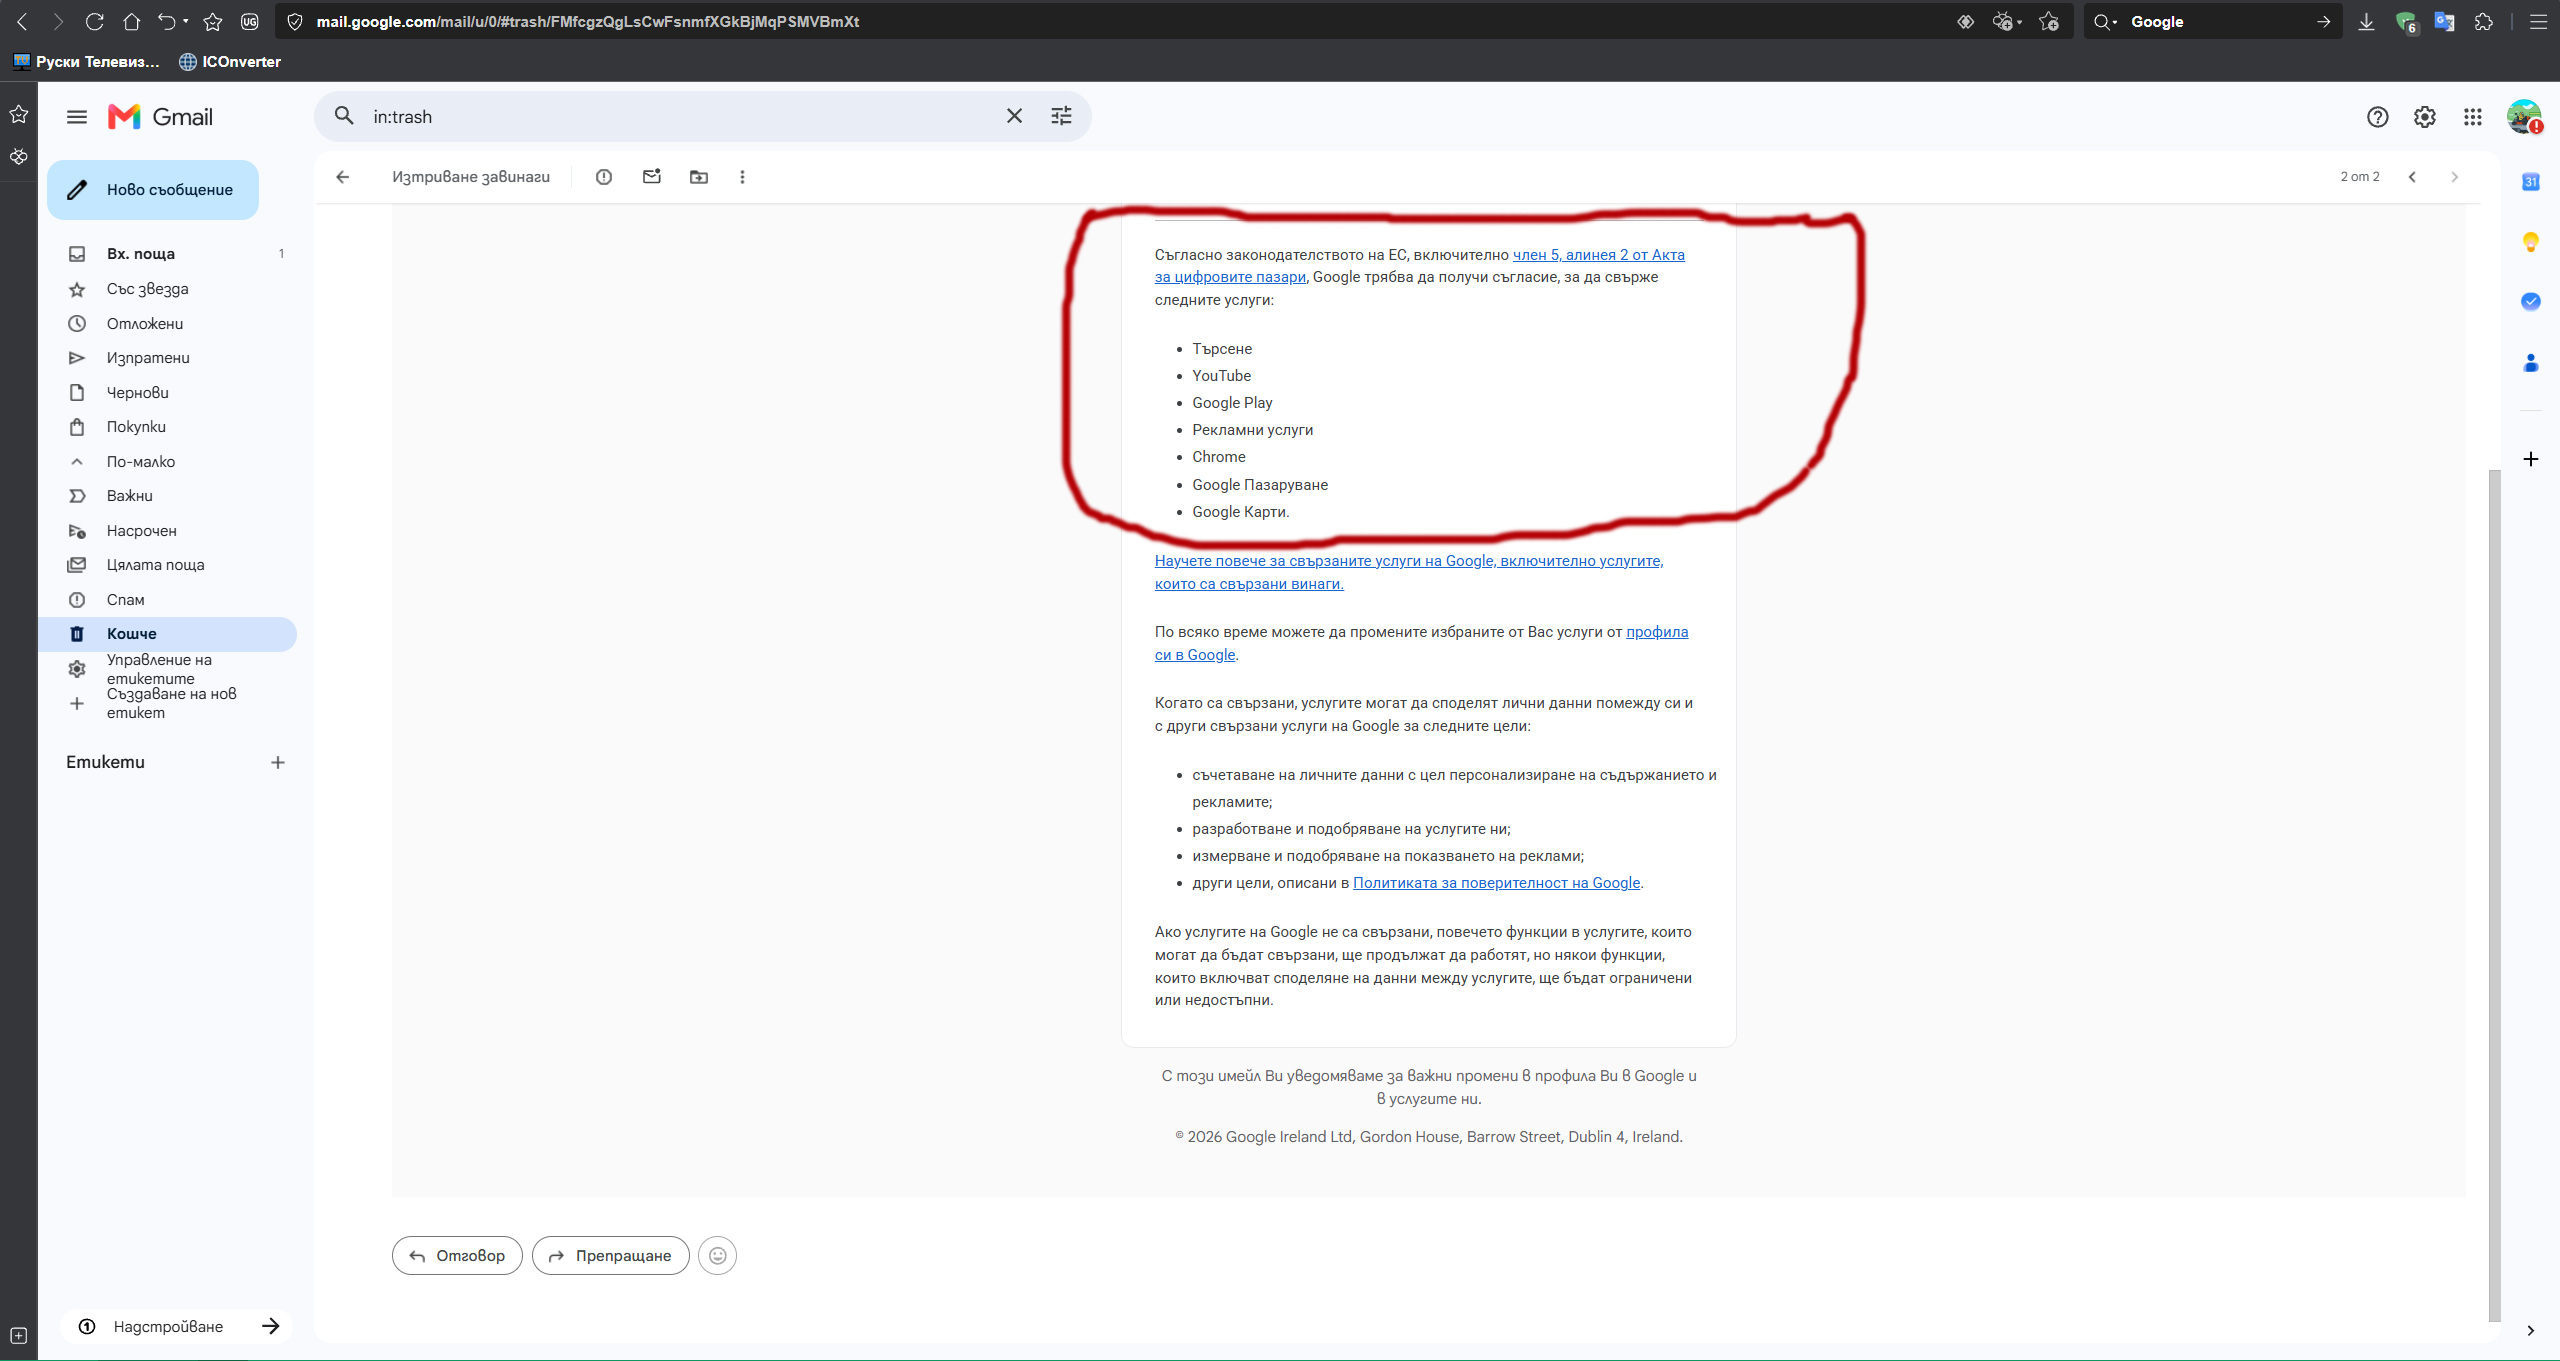Screen dimensions: 2560x1361
Task: Open Google apps grid
Action: (x=2473, y=117)
